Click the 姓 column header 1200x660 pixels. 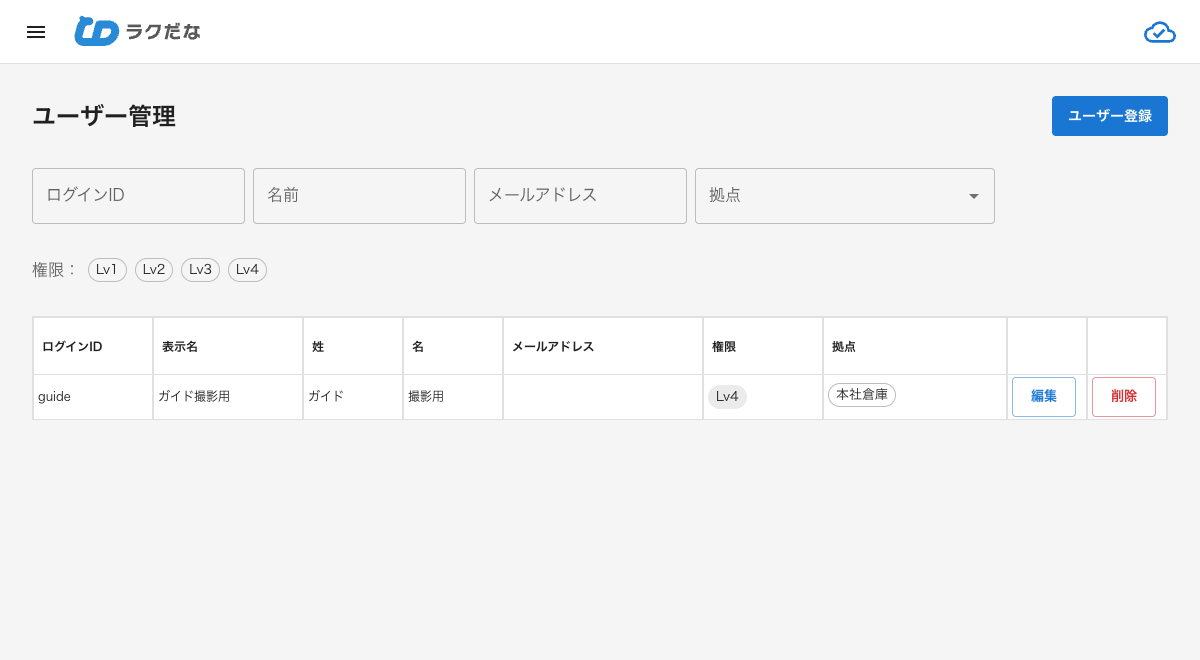(353, 347)
